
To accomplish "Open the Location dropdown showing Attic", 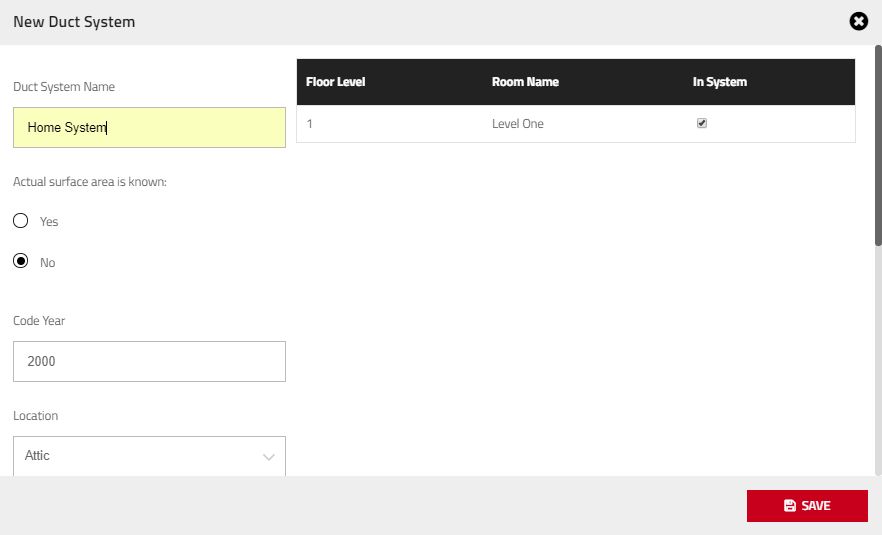I will [149, 456].
